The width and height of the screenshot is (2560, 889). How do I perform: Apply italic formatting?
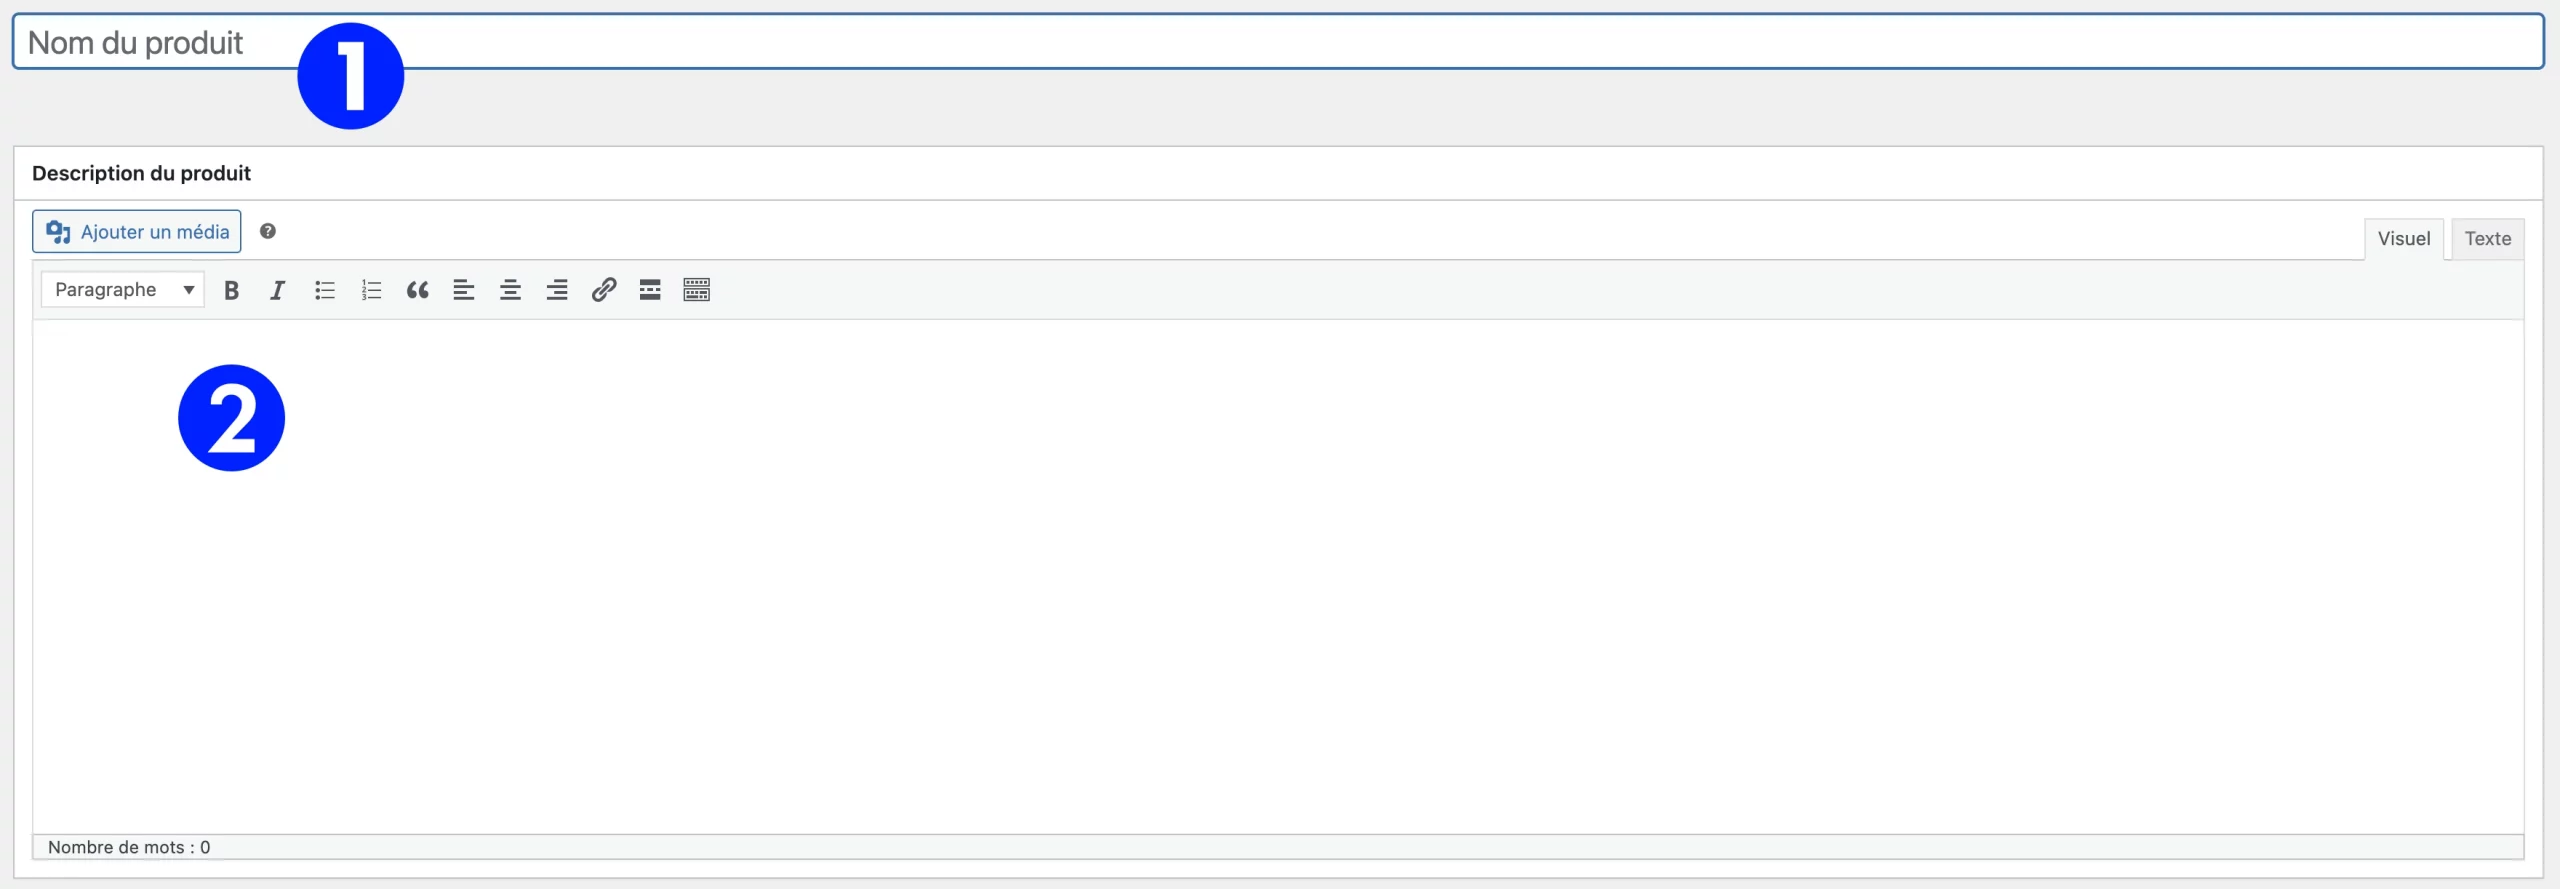pyautogui.click(x=277, y=290)
